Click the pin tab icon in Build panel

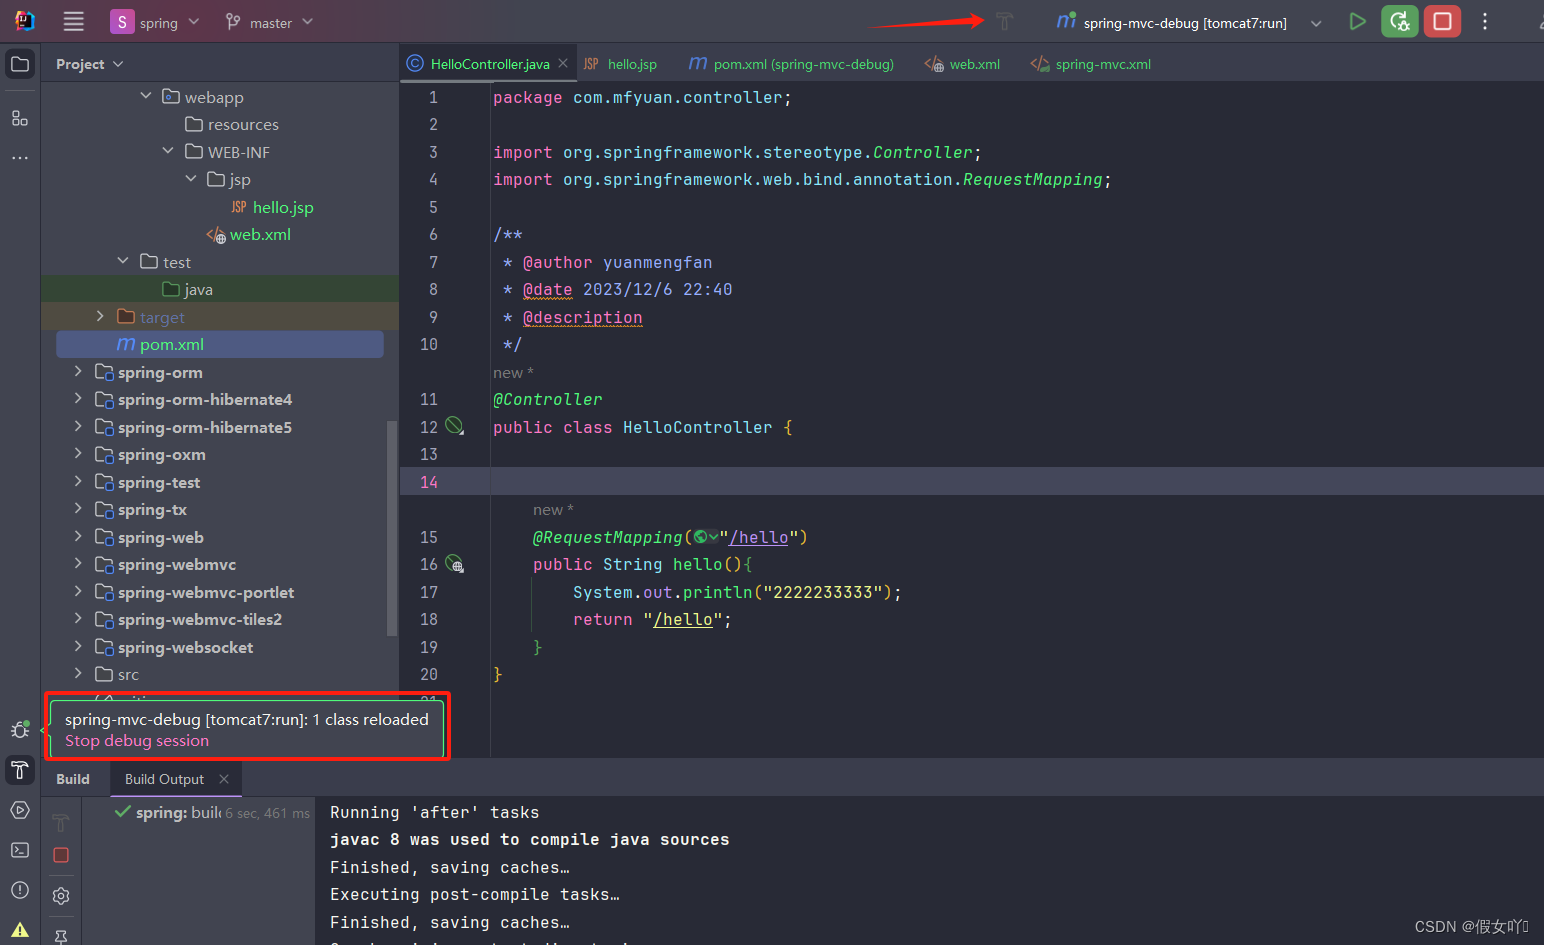pyautogui.click(x=61, y=936)
